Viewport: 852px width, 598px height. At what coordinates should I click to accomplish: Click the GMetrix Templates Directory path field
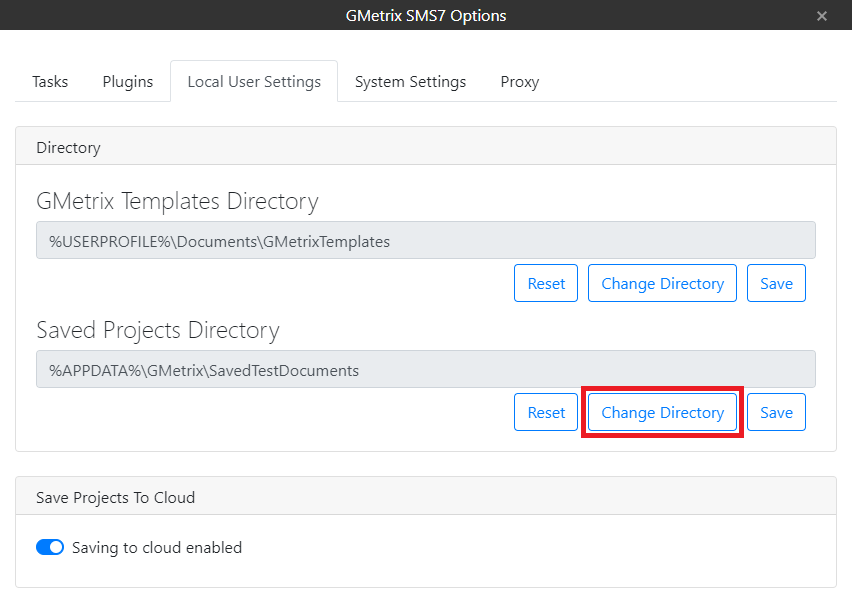click(425, 240)
